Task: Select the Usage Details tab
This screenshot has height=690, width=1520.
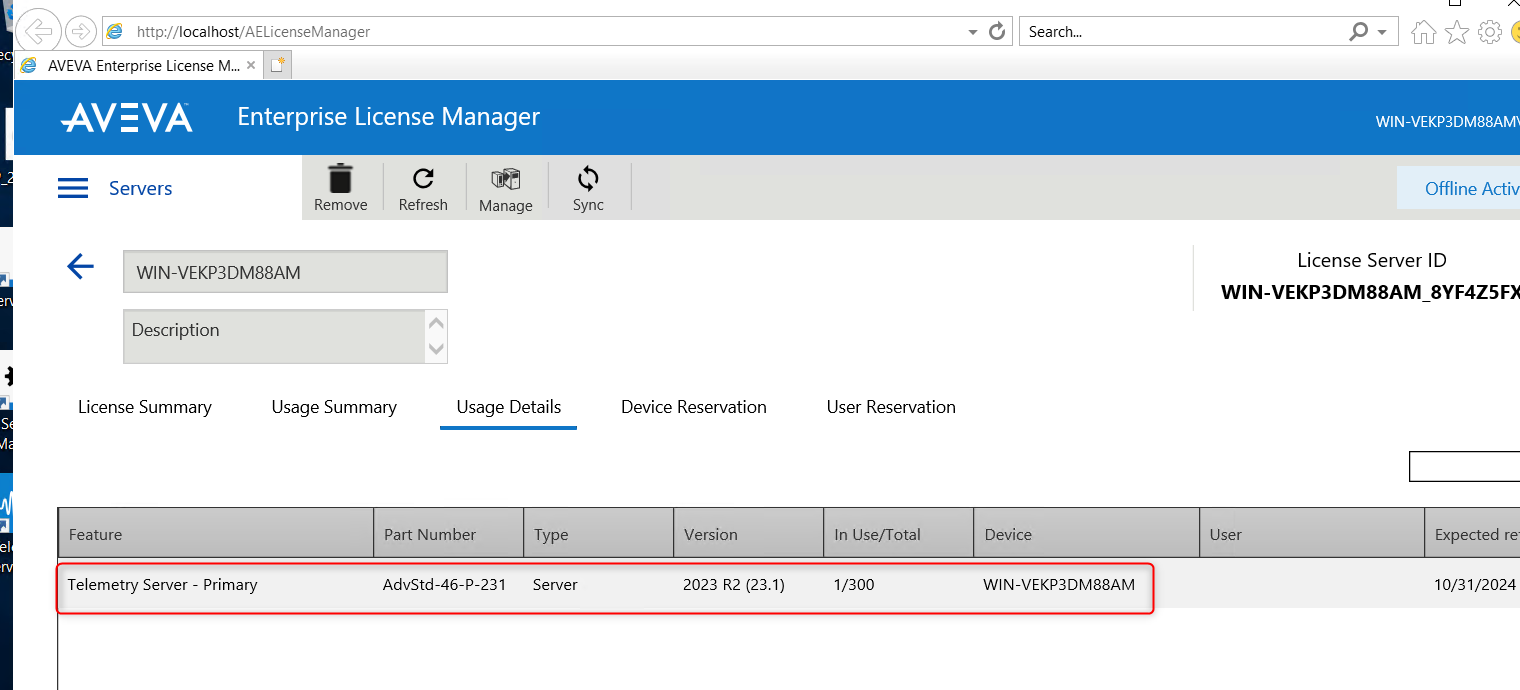Action: click(509, 407)
